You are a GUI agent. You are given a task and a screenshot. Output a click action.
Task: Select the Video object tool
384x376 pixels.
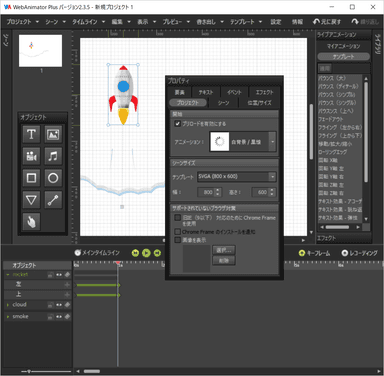click(31, 156)
